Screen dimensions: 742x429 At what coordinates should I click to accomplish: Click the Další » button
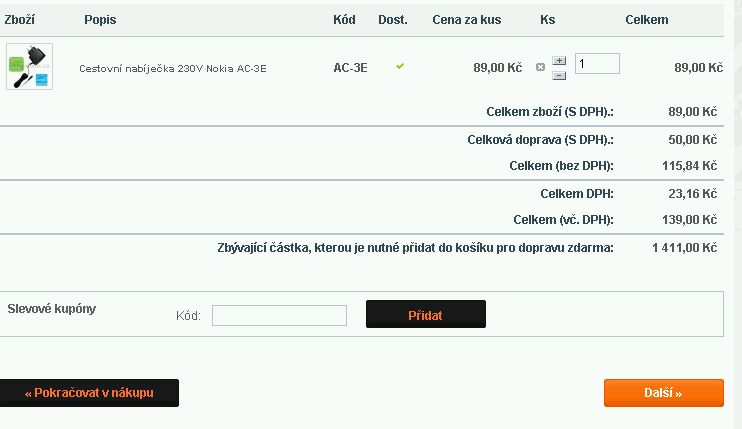[x=663, y=393]
